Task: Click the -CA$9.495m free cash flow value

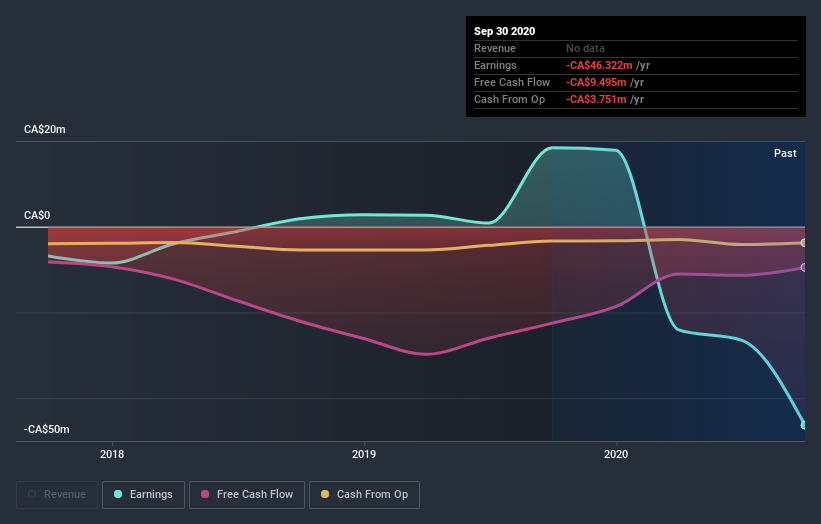Action: pyautogui.click(x=596, y=82)
